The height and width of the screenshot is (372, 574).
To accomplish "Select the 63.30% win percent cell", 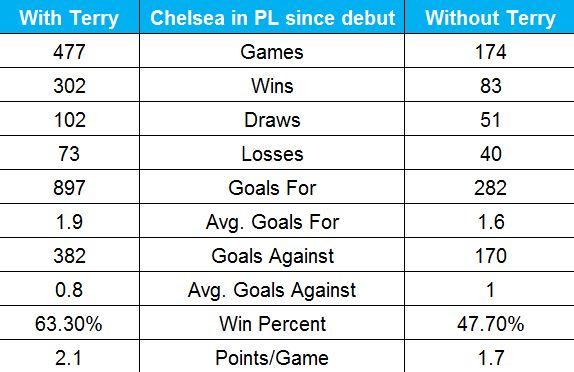I will click(x=69, y=324).
